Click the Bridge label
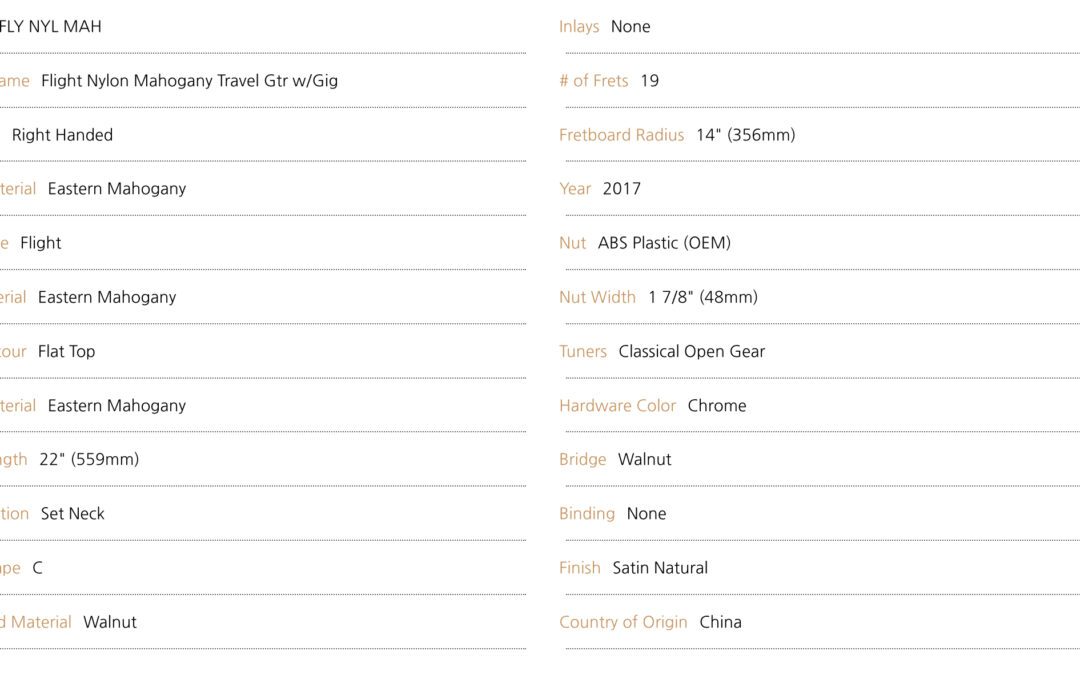The width and height of the screenshot is (1080, 675). click(583, 459)
